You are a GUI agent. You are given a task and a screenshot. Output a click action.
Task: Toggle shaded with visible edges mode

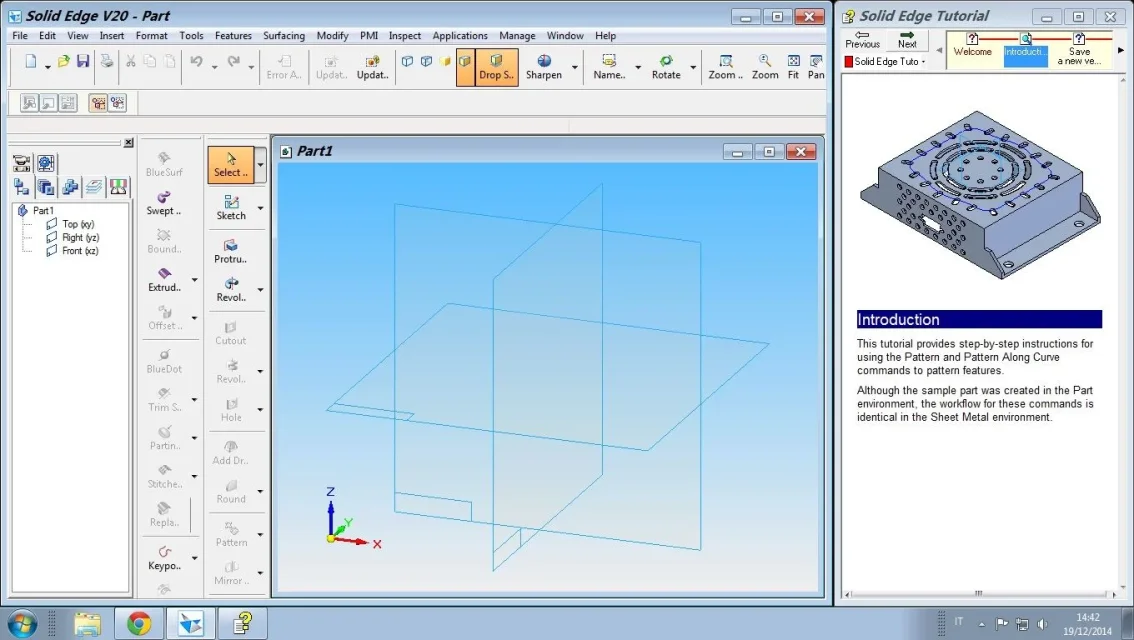coord(465,67)
